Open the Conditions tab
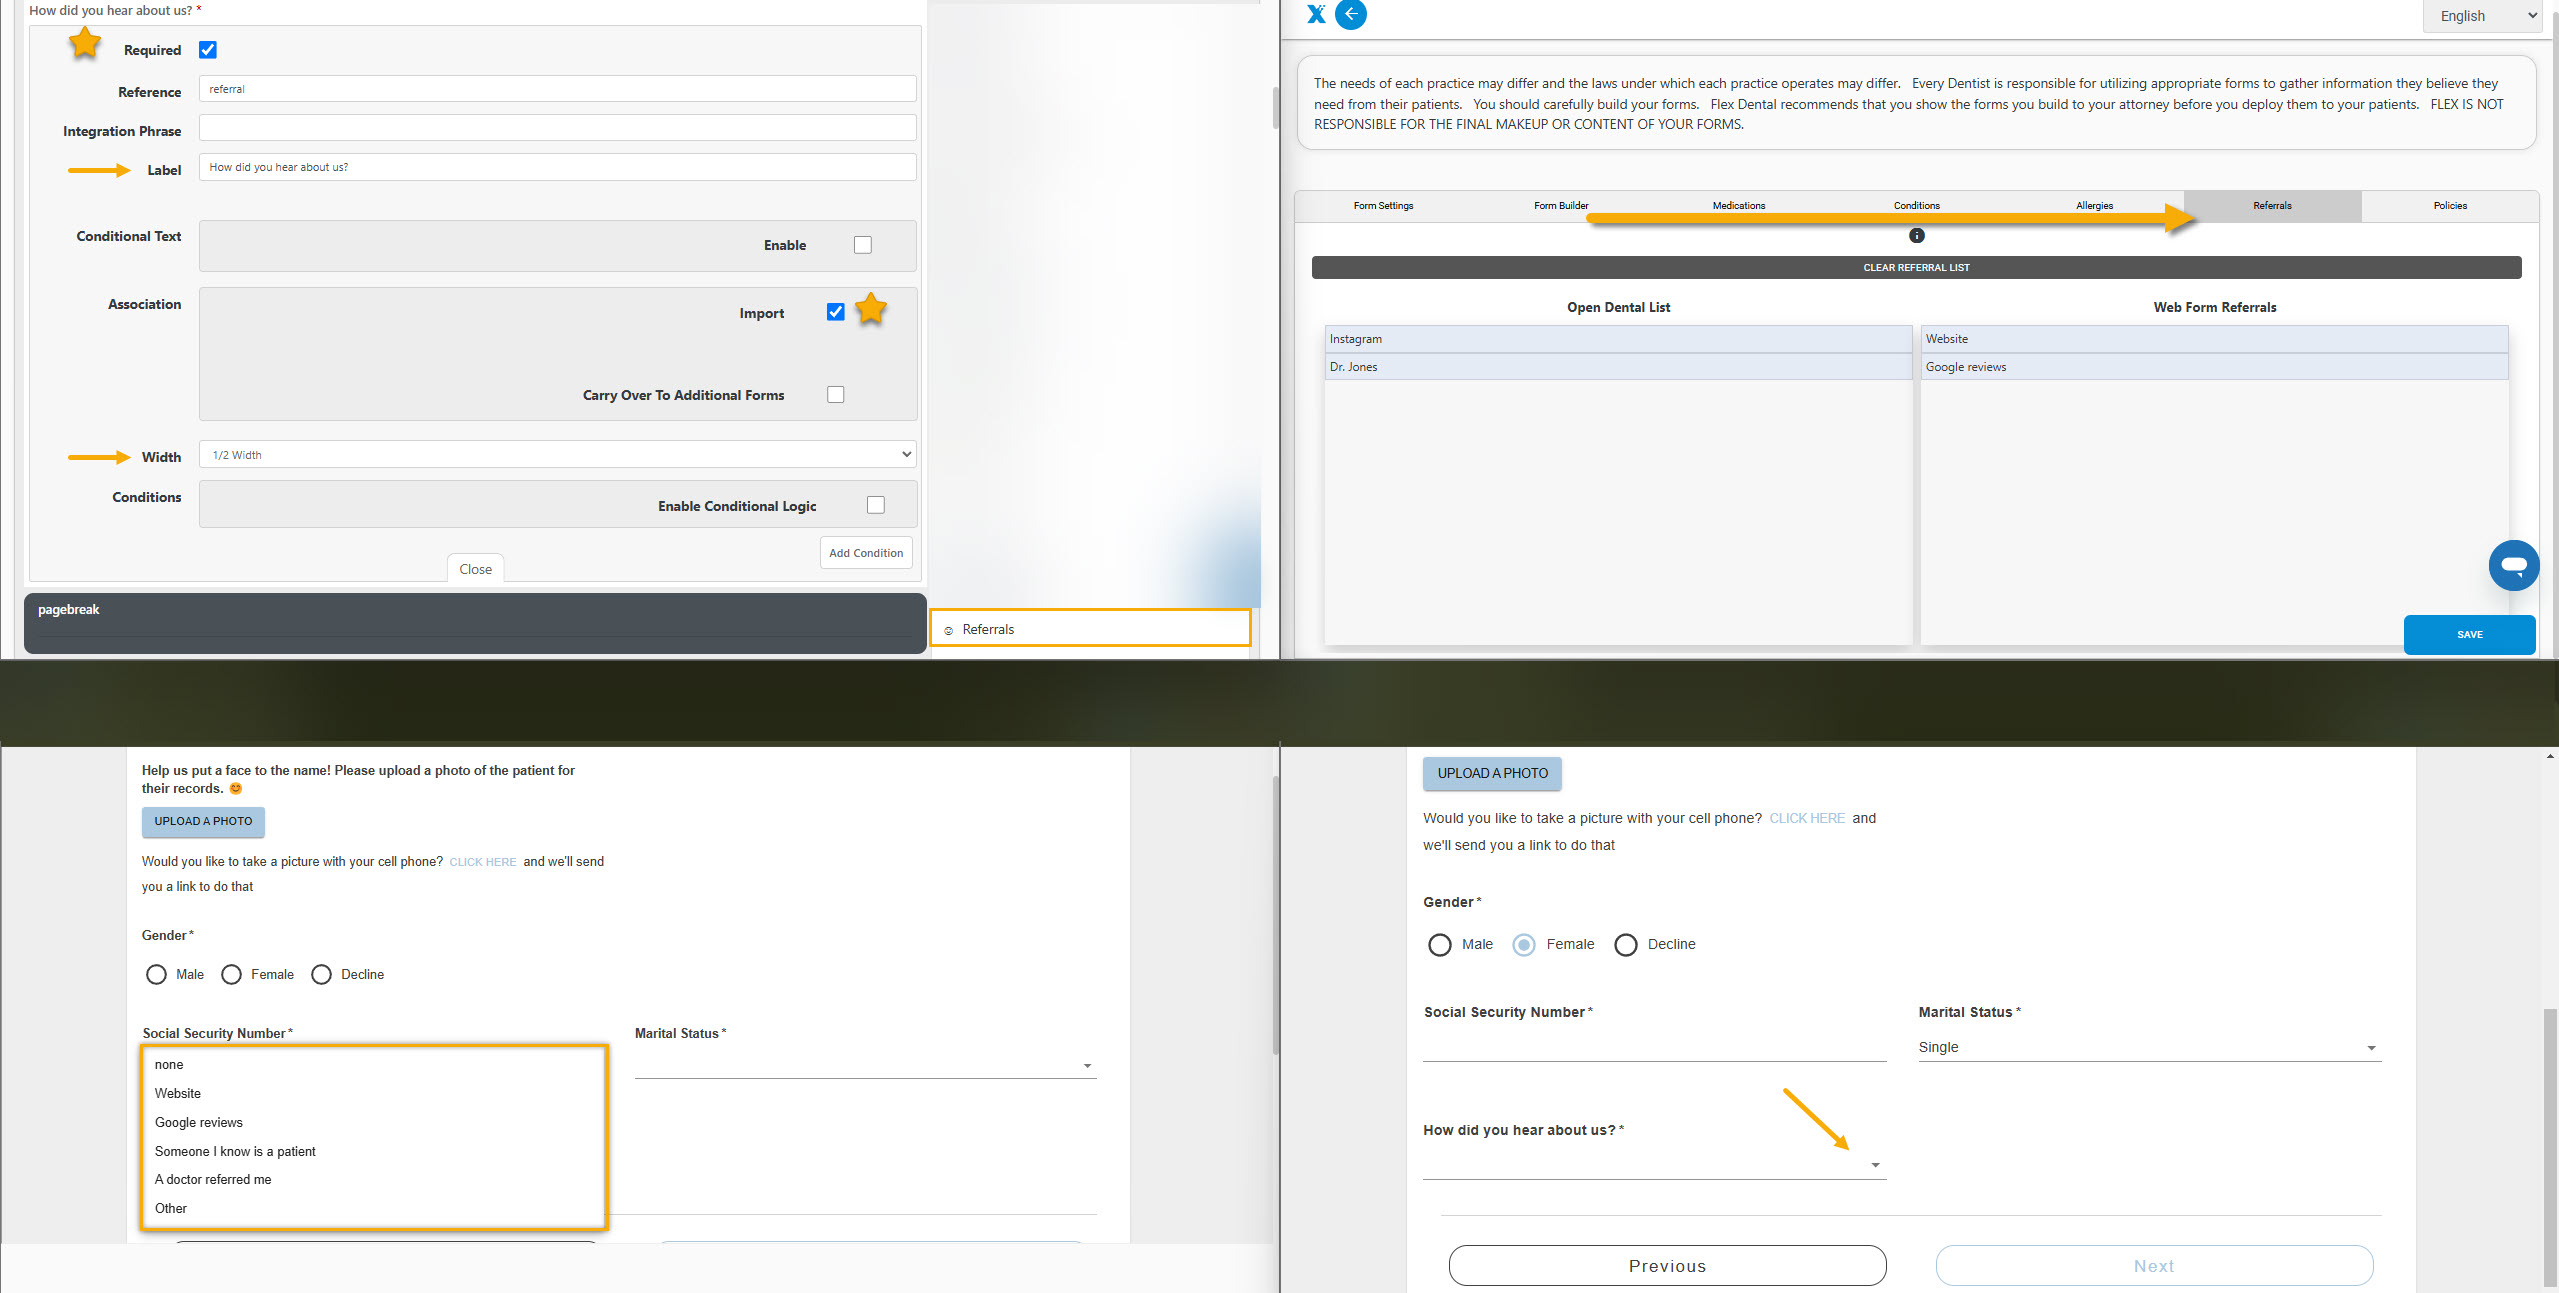Viewport: 2559px width, 1293px height. tap(1916, 206)
